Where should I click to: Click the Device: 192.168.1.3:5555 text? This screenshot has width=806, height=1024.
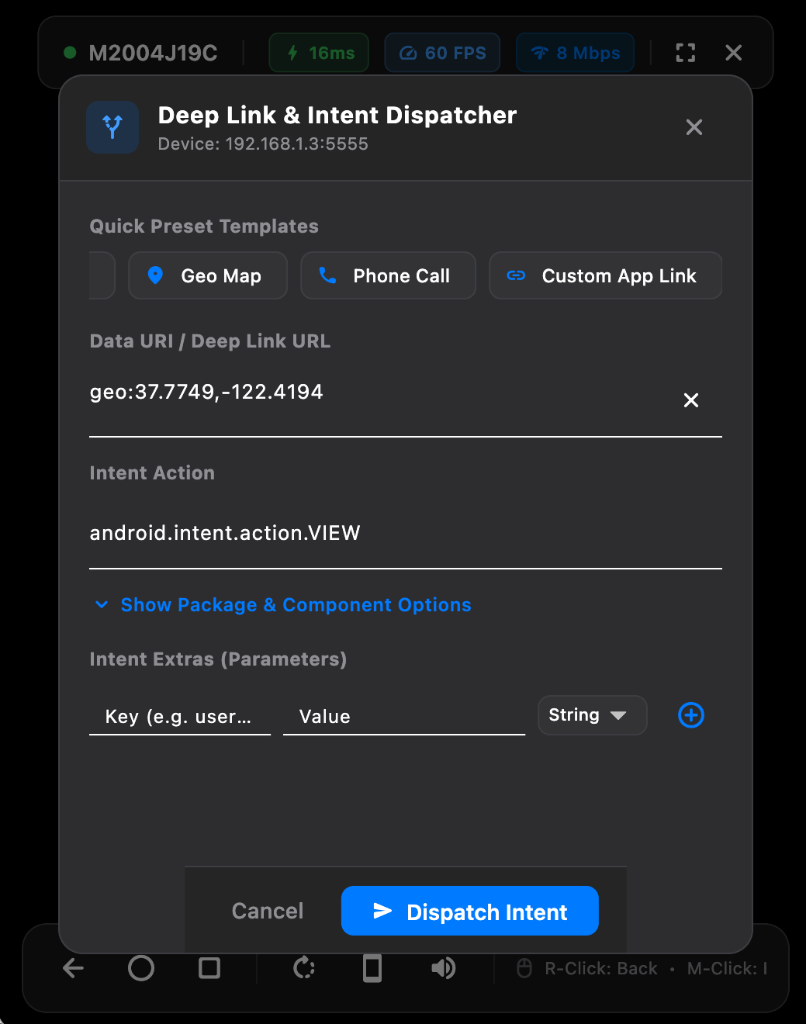coord(263,144)
